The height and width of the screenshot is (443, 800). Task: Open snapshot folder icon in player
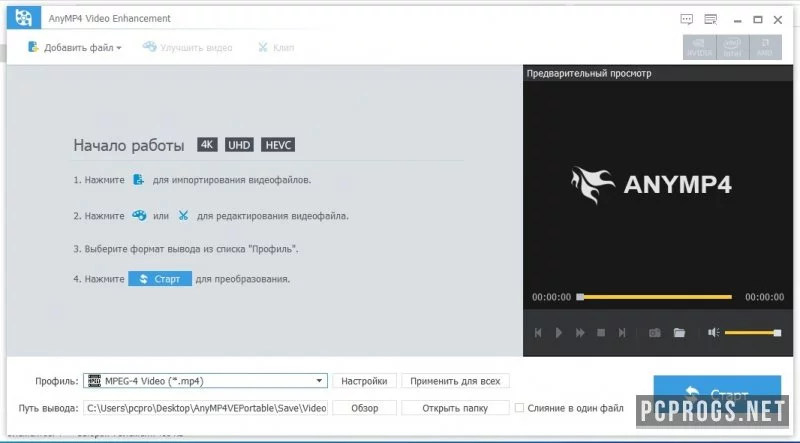(679, 333)
